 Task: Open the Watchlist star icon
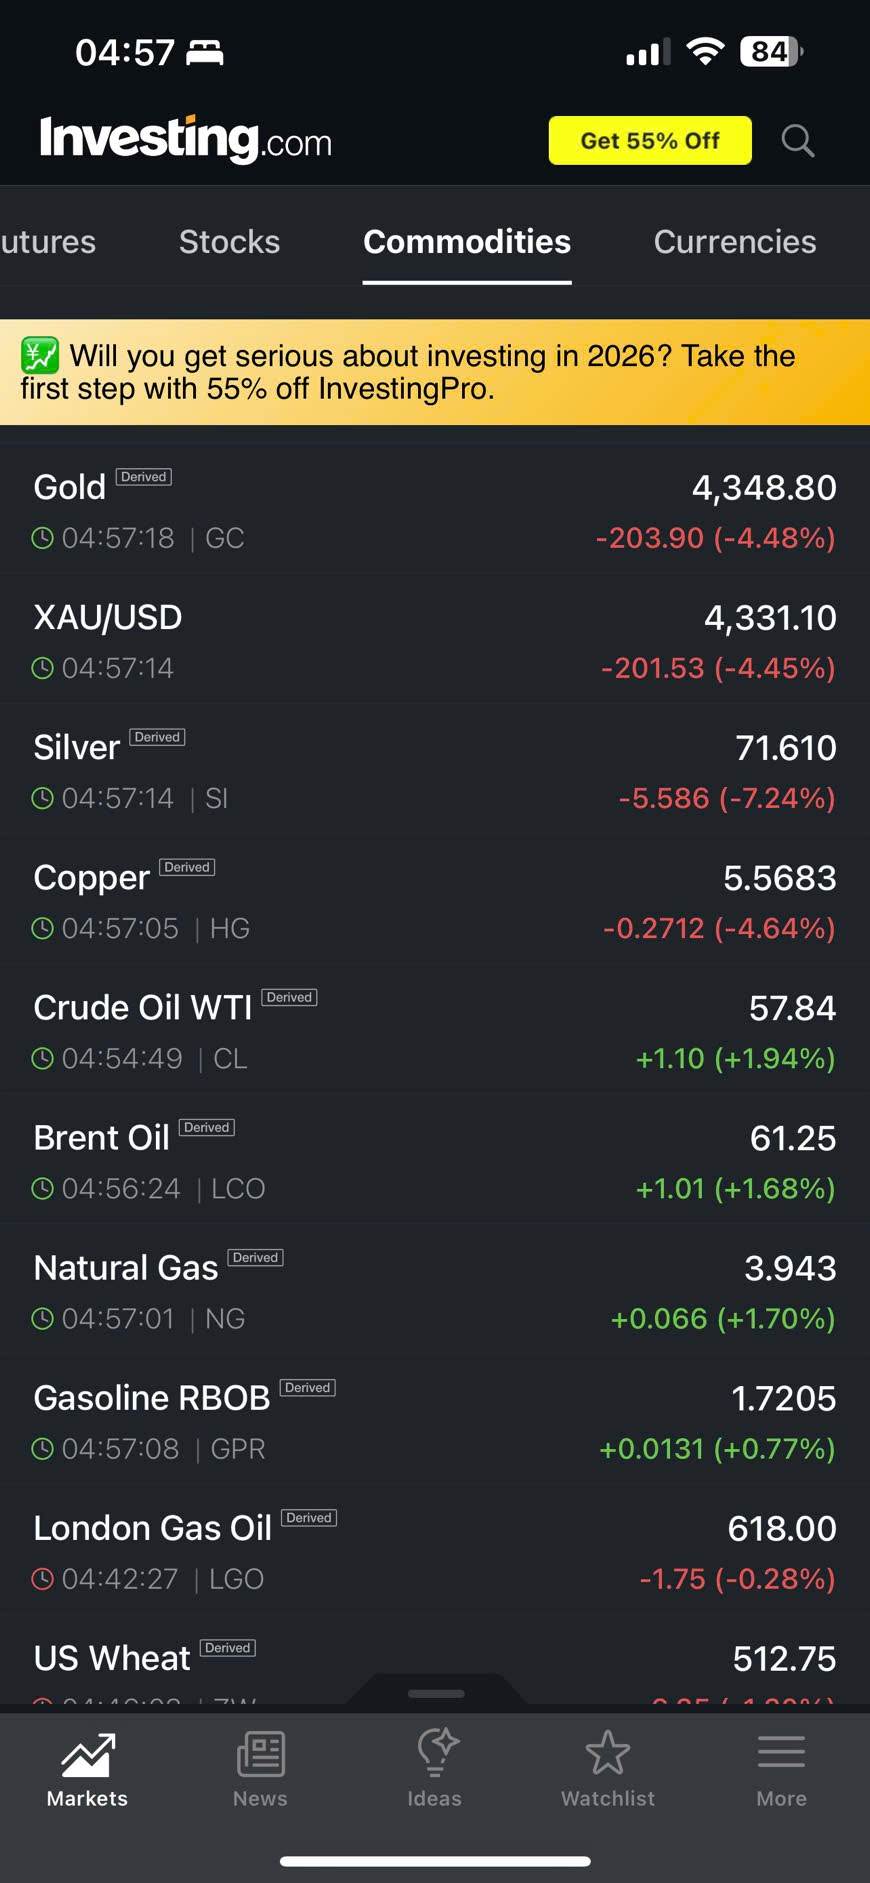(x=608, y=1754)
